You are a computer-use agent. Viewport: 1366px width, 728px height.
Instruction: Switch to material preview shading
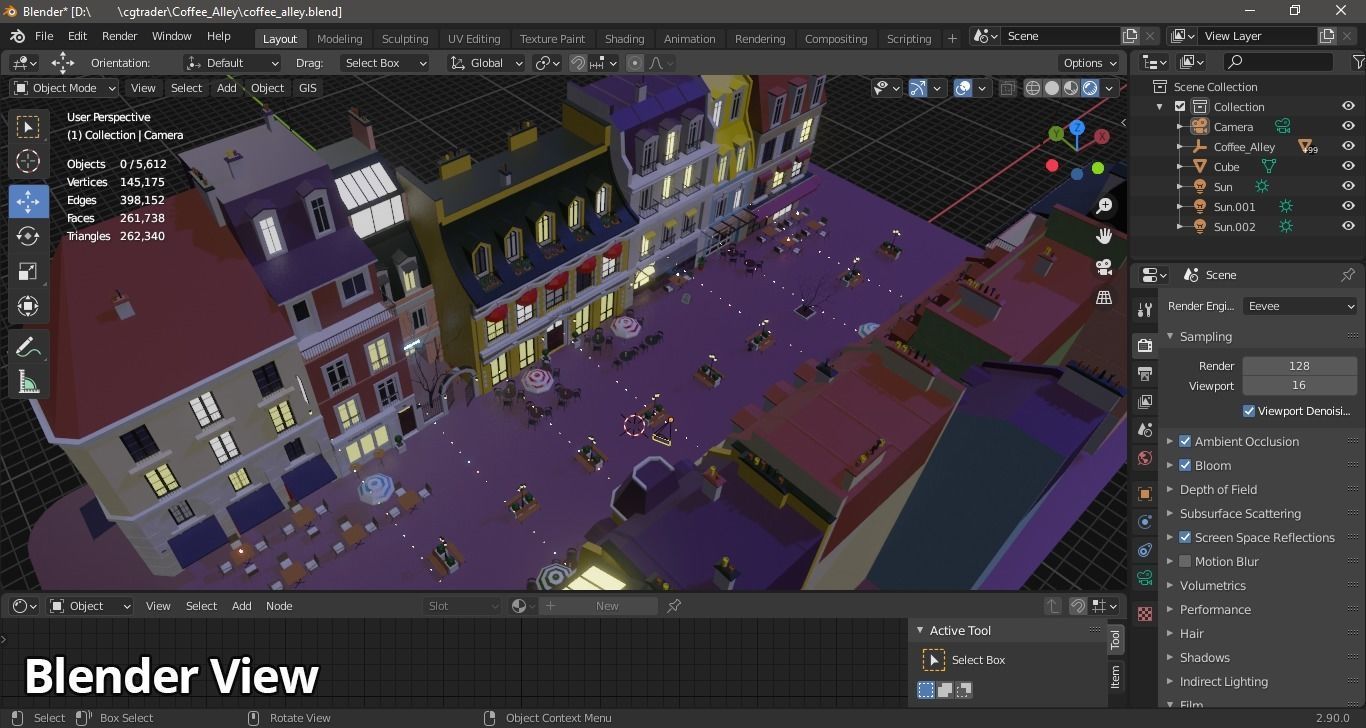click(x=1071, y=88)
